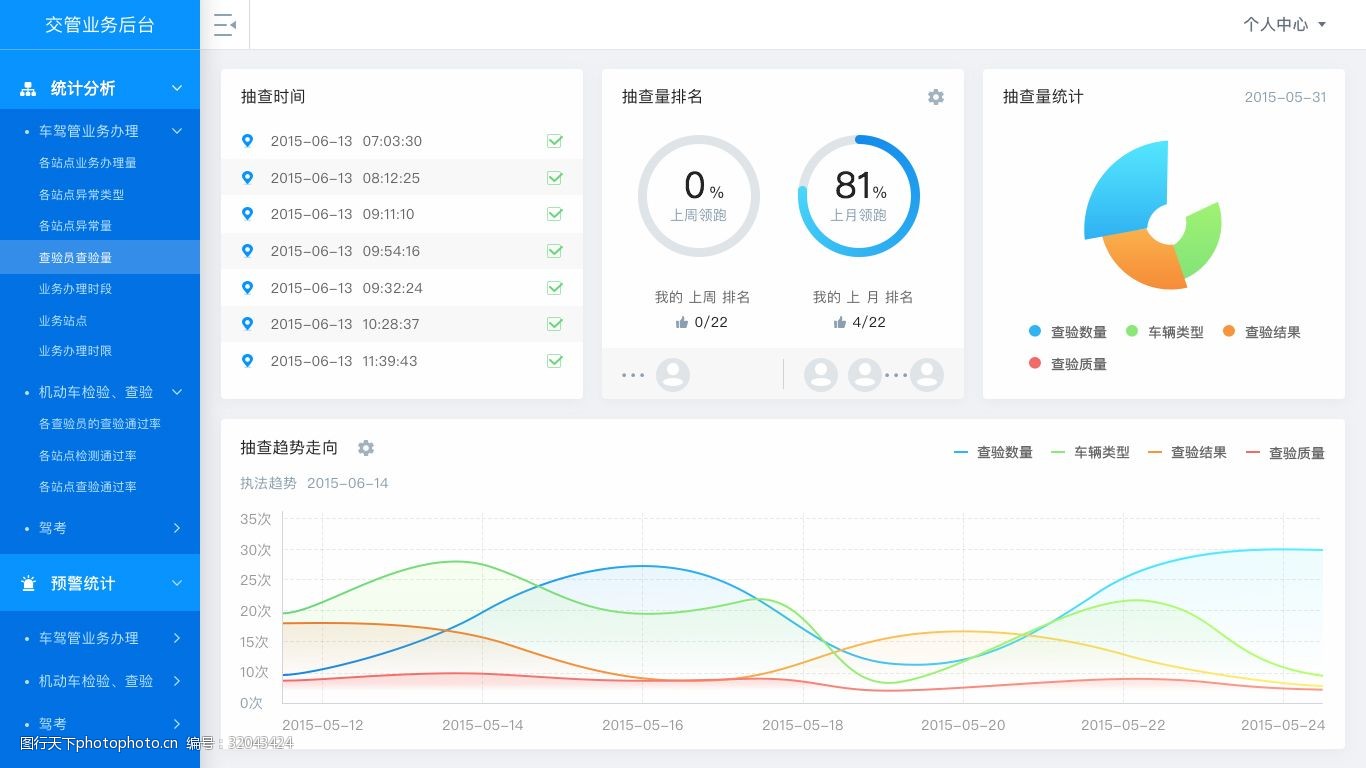Click red 查验质量 pie legend swatch

pyautogui.click(x=1035, y=363)
